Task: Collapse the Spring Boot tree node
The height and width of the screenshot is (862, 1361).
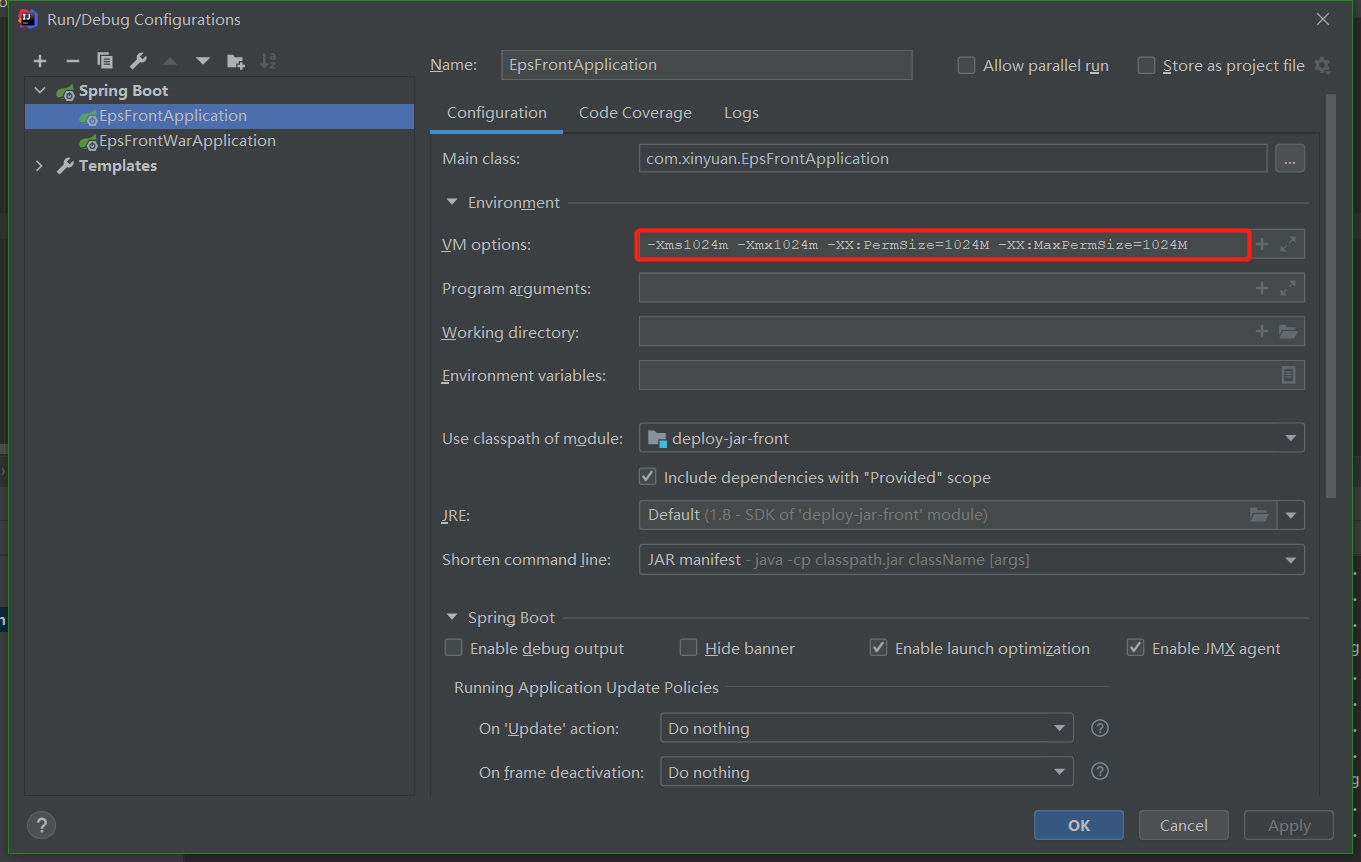Action: pos(40,91)
